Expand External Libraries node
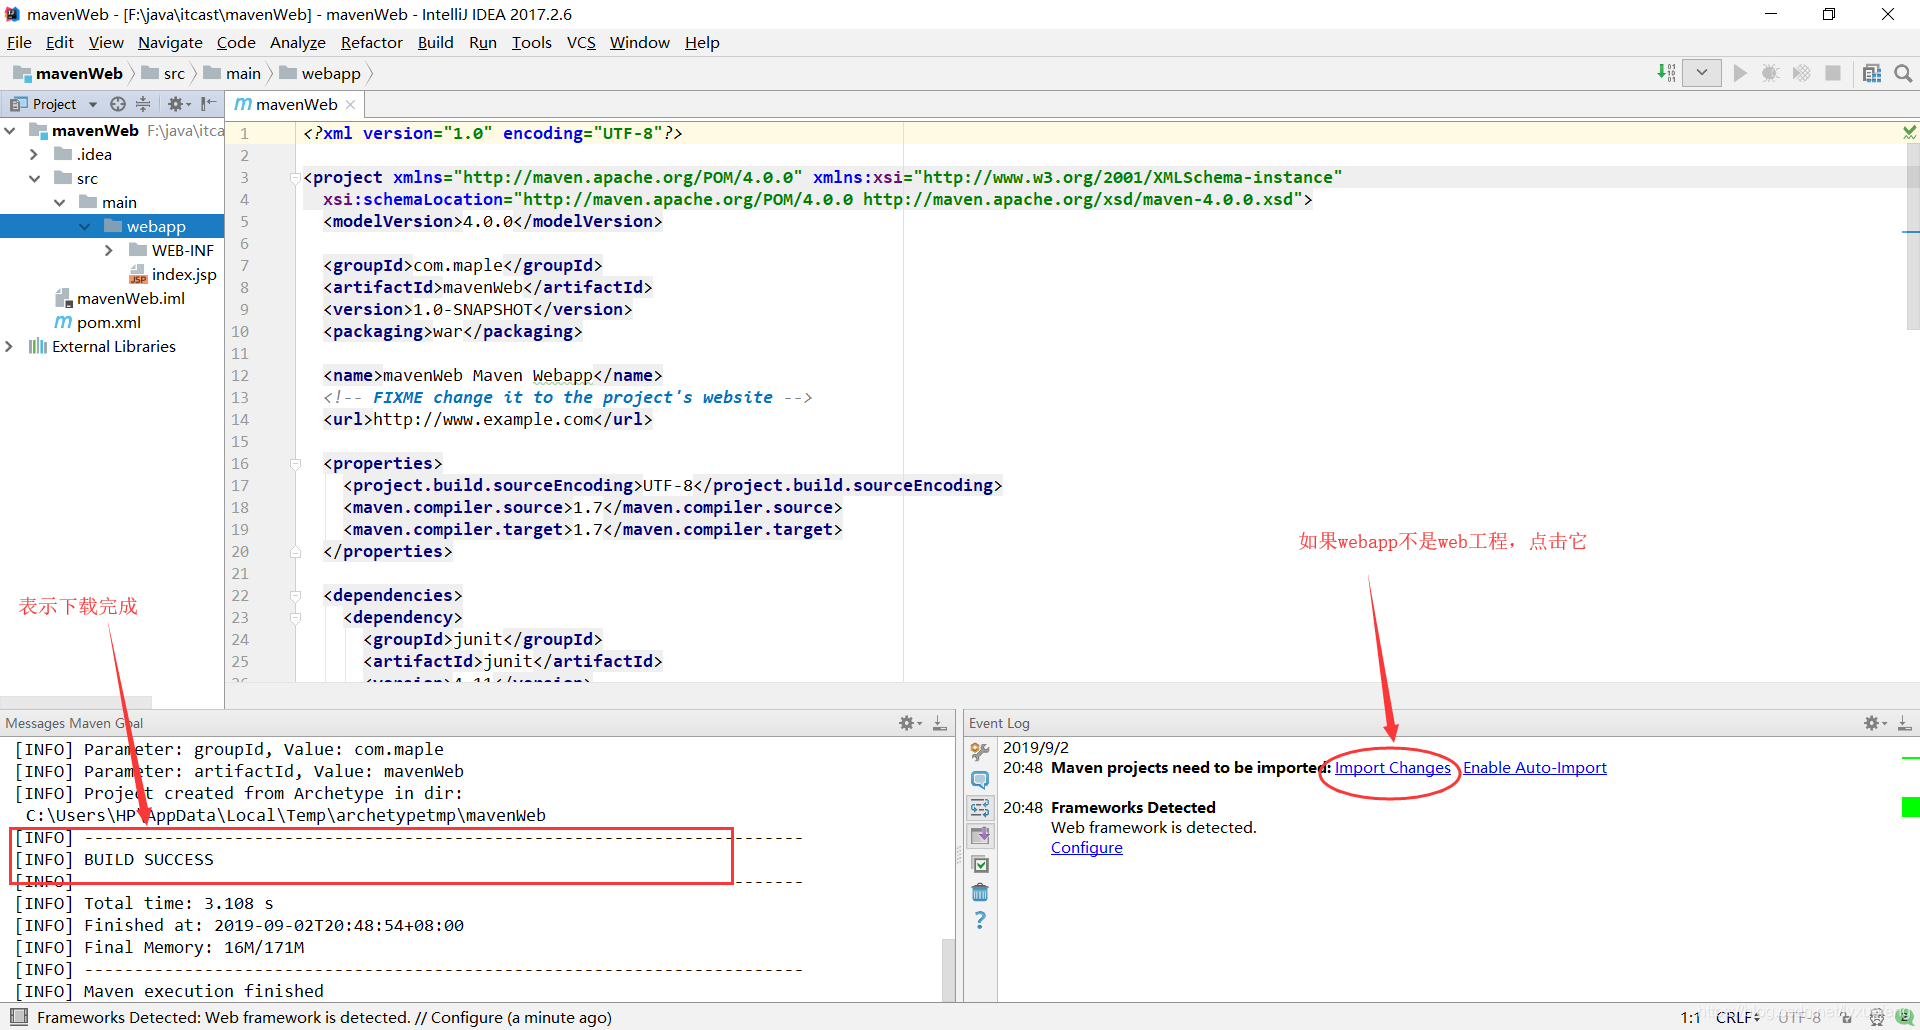This screenshot has width=1920, height=1030. coord(10,346)
